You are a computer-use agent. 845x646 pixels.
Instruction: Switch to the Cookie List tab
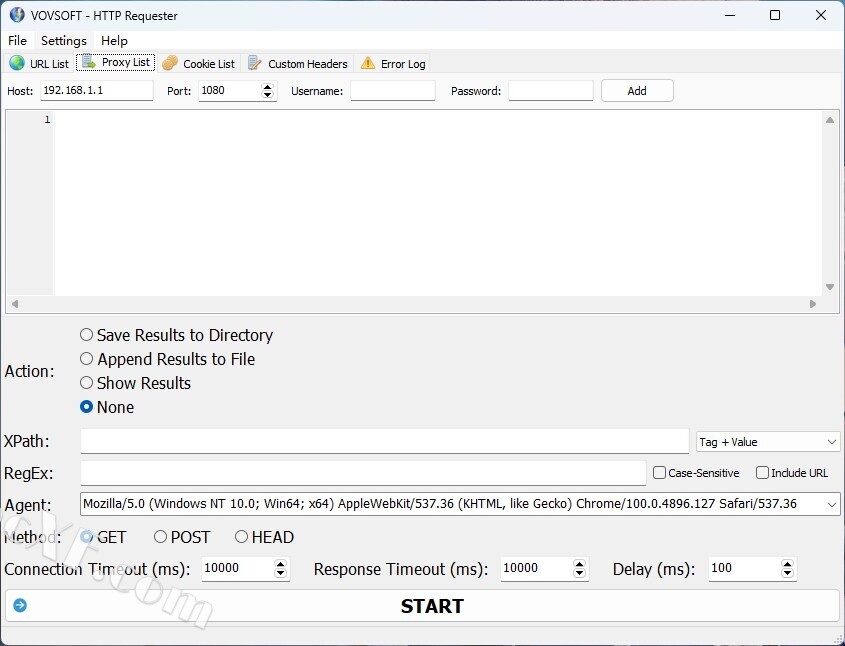(x=199, y=64)
